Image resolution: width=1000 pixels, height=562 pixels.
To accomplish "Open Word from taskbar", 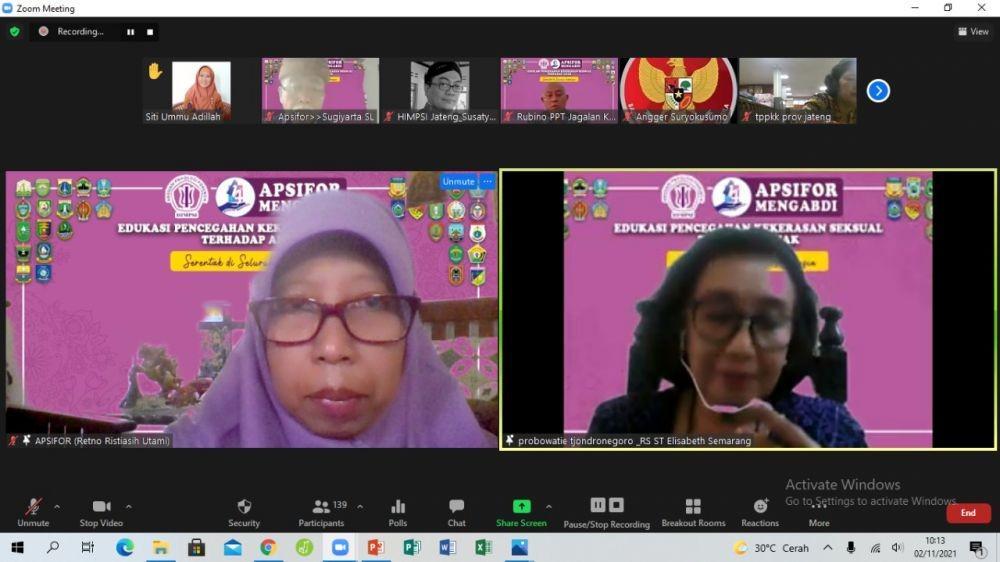I will click(447, 547).
